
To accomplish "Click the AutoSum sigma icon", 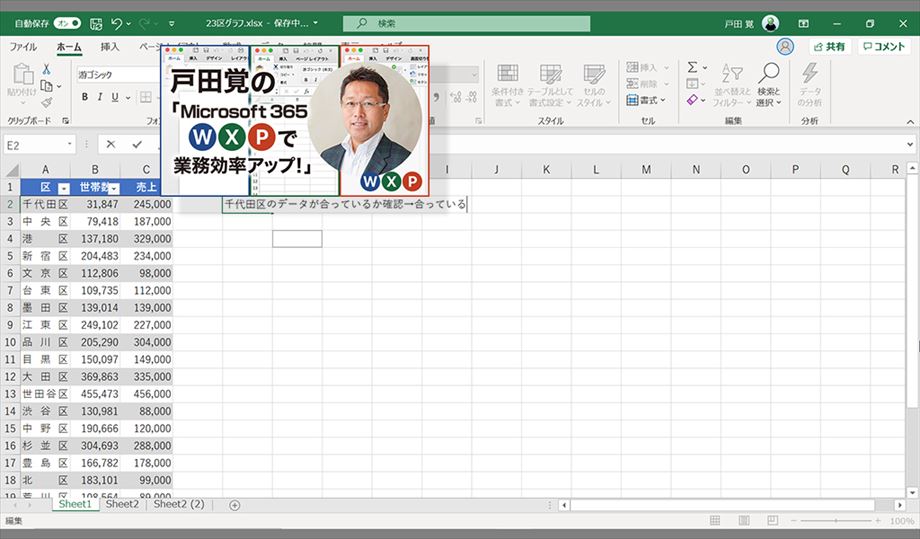I will coord(692,67).
